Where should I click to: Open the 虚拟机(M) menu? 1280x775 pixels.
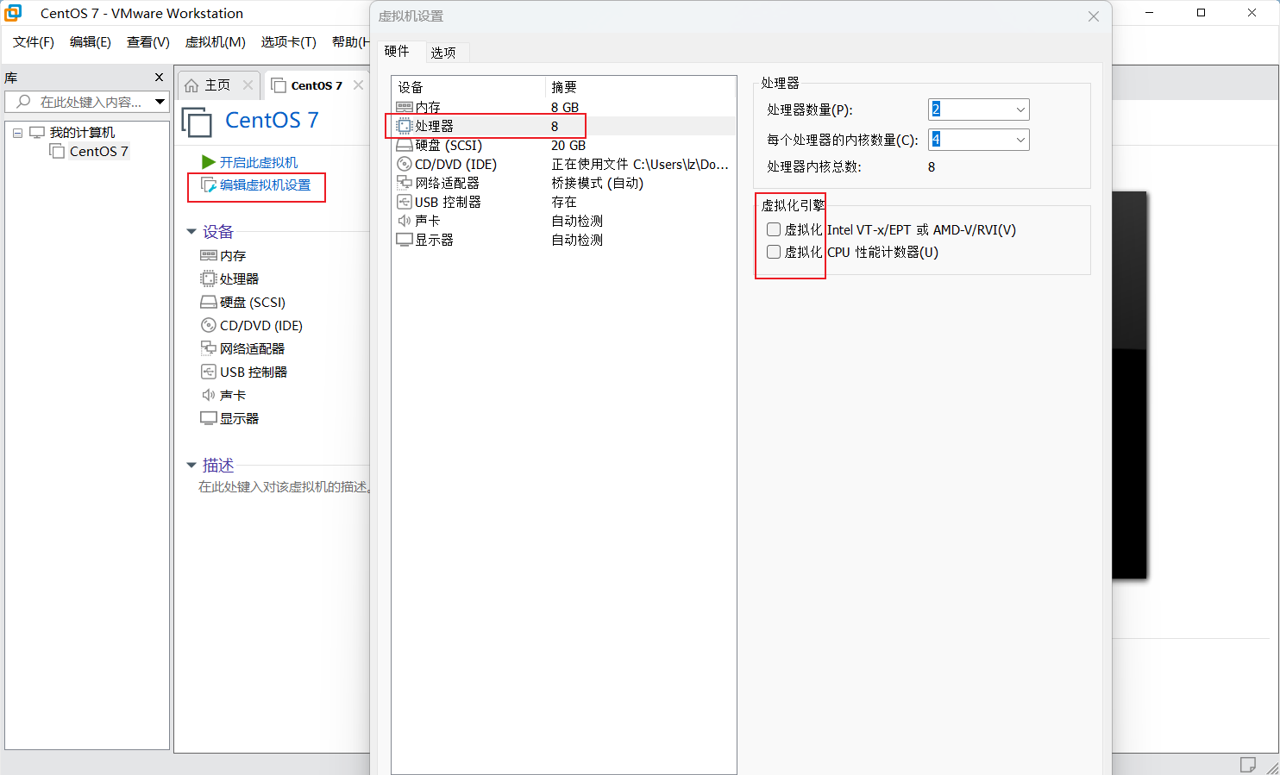click(215, 42)
